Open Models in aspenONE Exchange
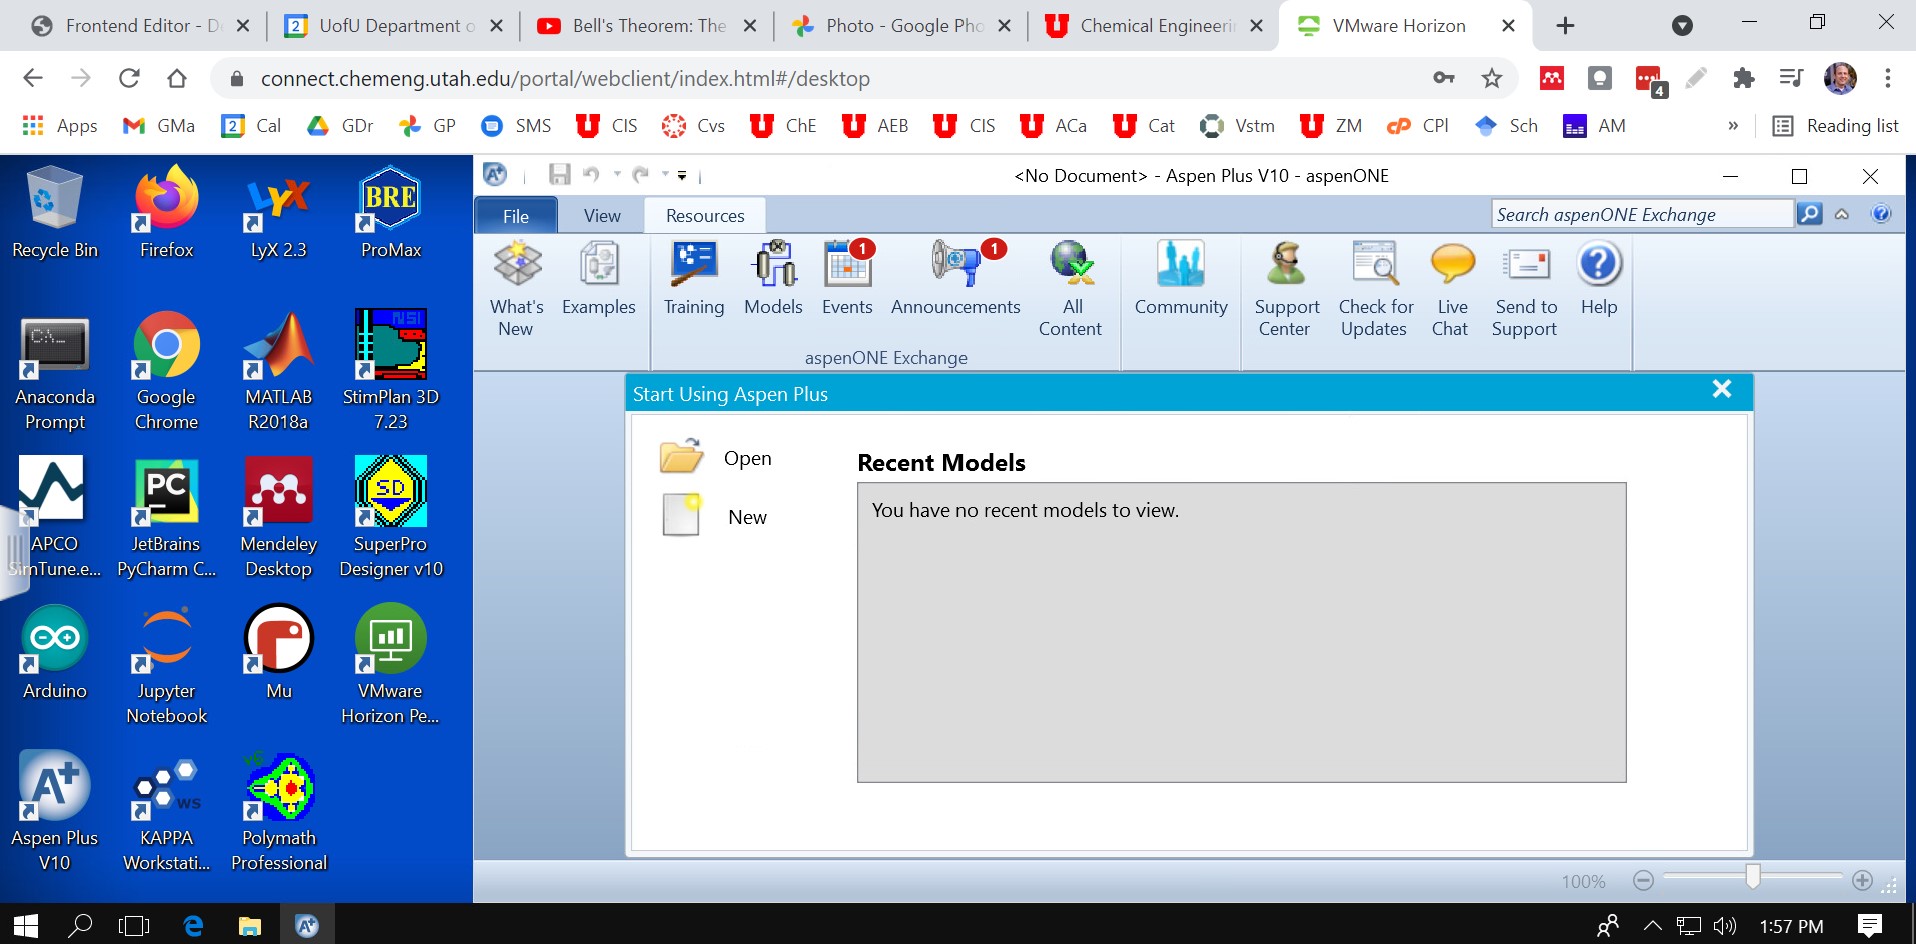 pyautogui.click(x=773, y=280)
